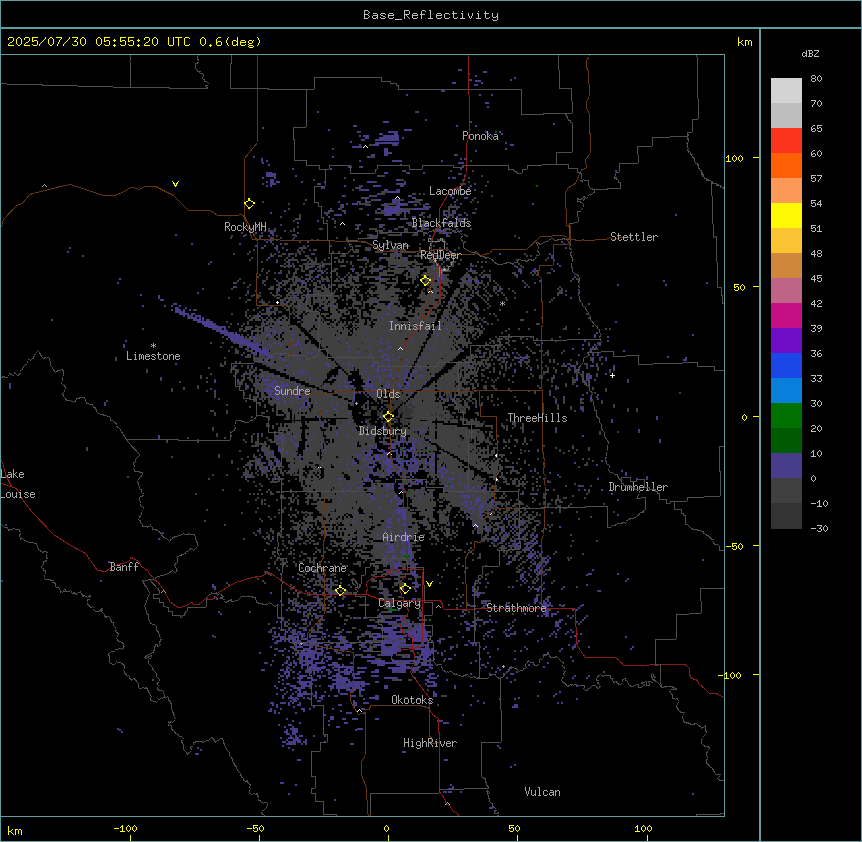Viewport: 862px width, 842px height.
Task: Select the yellow diamond marker below Cochrane
Action: [340, 591]
